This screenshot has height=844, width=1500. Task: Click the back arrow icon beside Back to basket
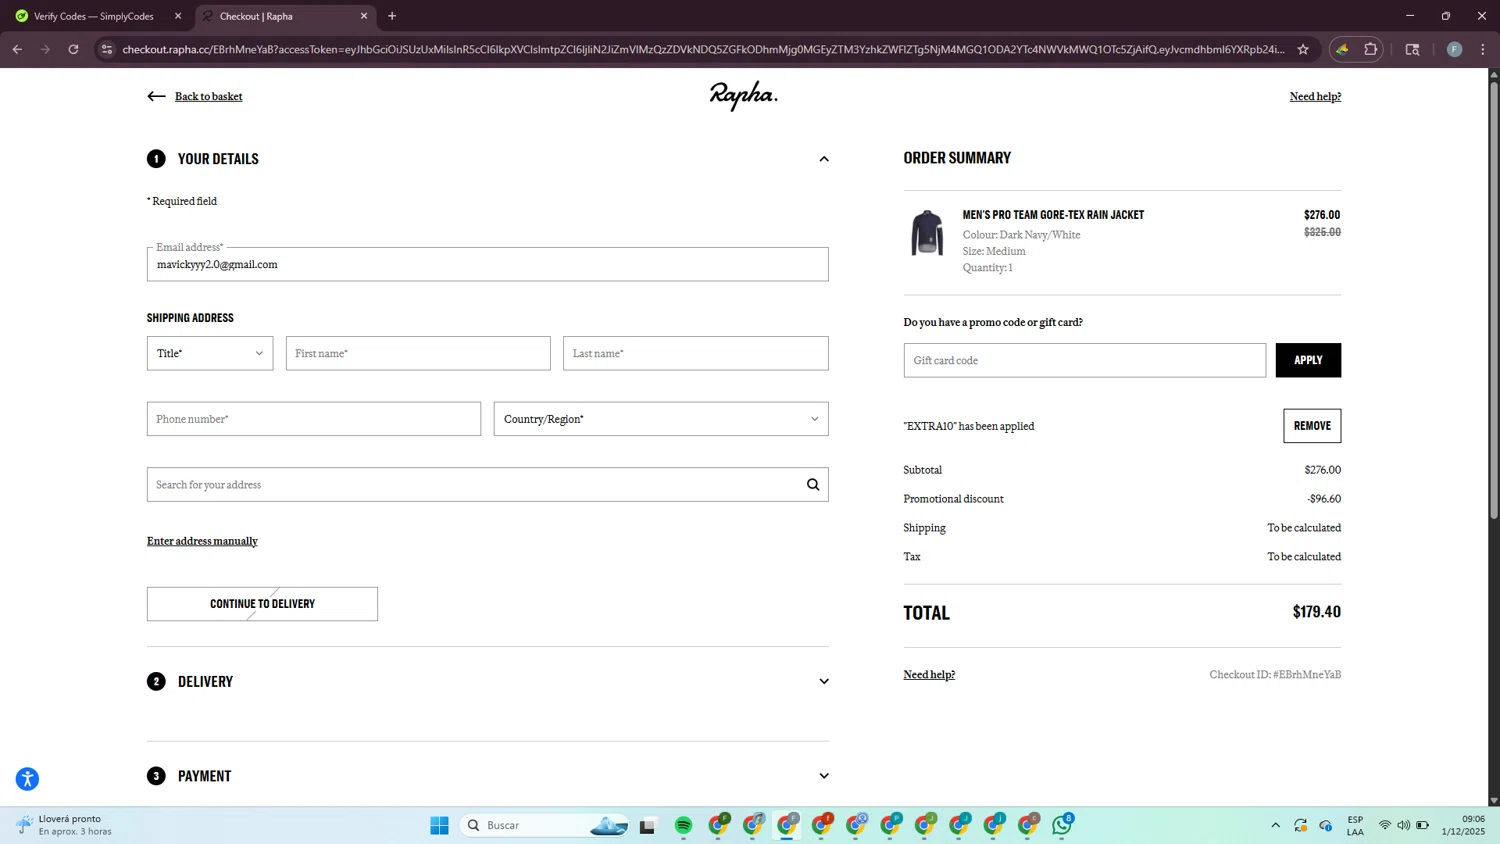tap(156, 96)
